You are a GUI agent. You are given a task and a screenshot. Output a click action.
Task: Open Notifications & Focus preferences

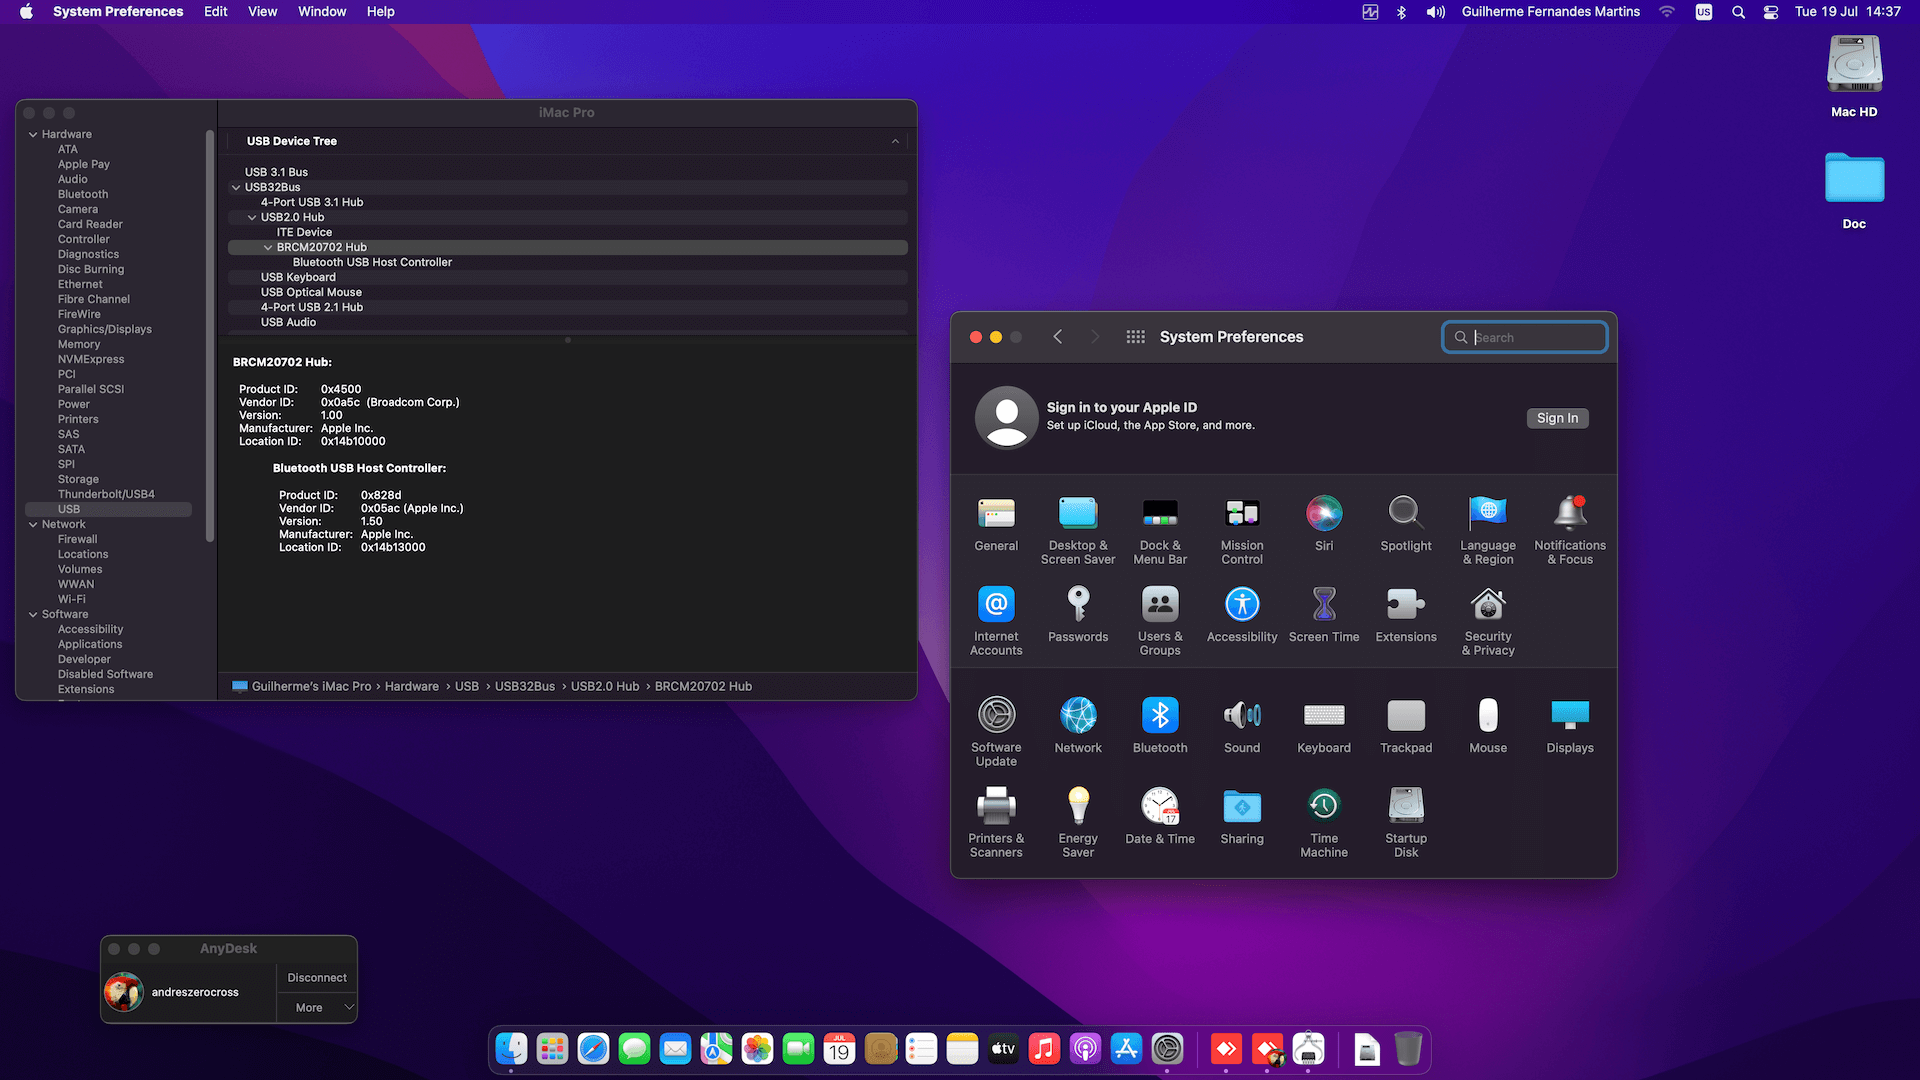point(1570,530)
